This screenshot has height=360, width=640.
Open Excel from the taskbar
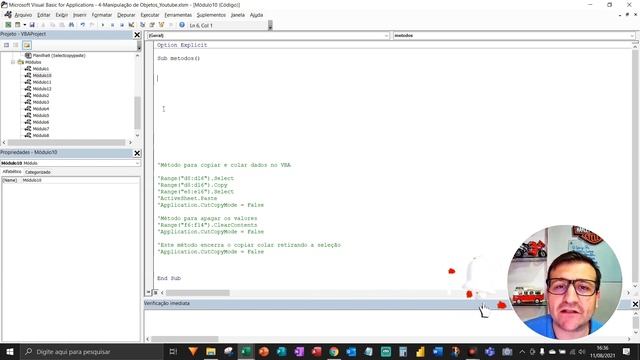click(x=246, y=351)
